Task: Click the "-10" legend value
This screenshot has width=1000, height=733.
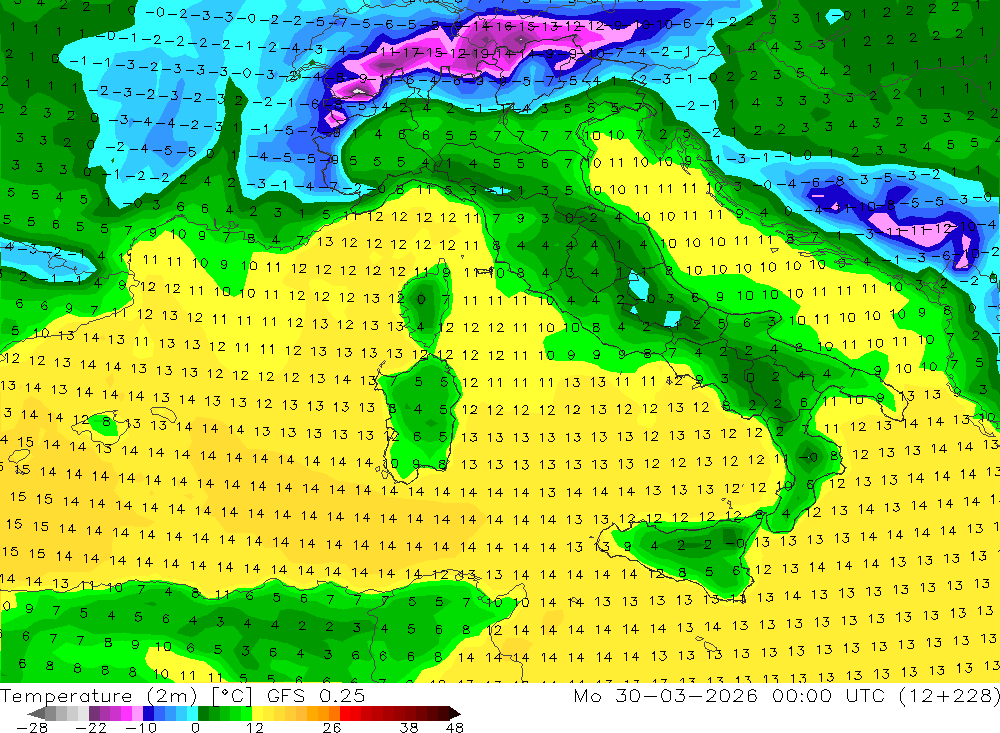Action: 141,728
